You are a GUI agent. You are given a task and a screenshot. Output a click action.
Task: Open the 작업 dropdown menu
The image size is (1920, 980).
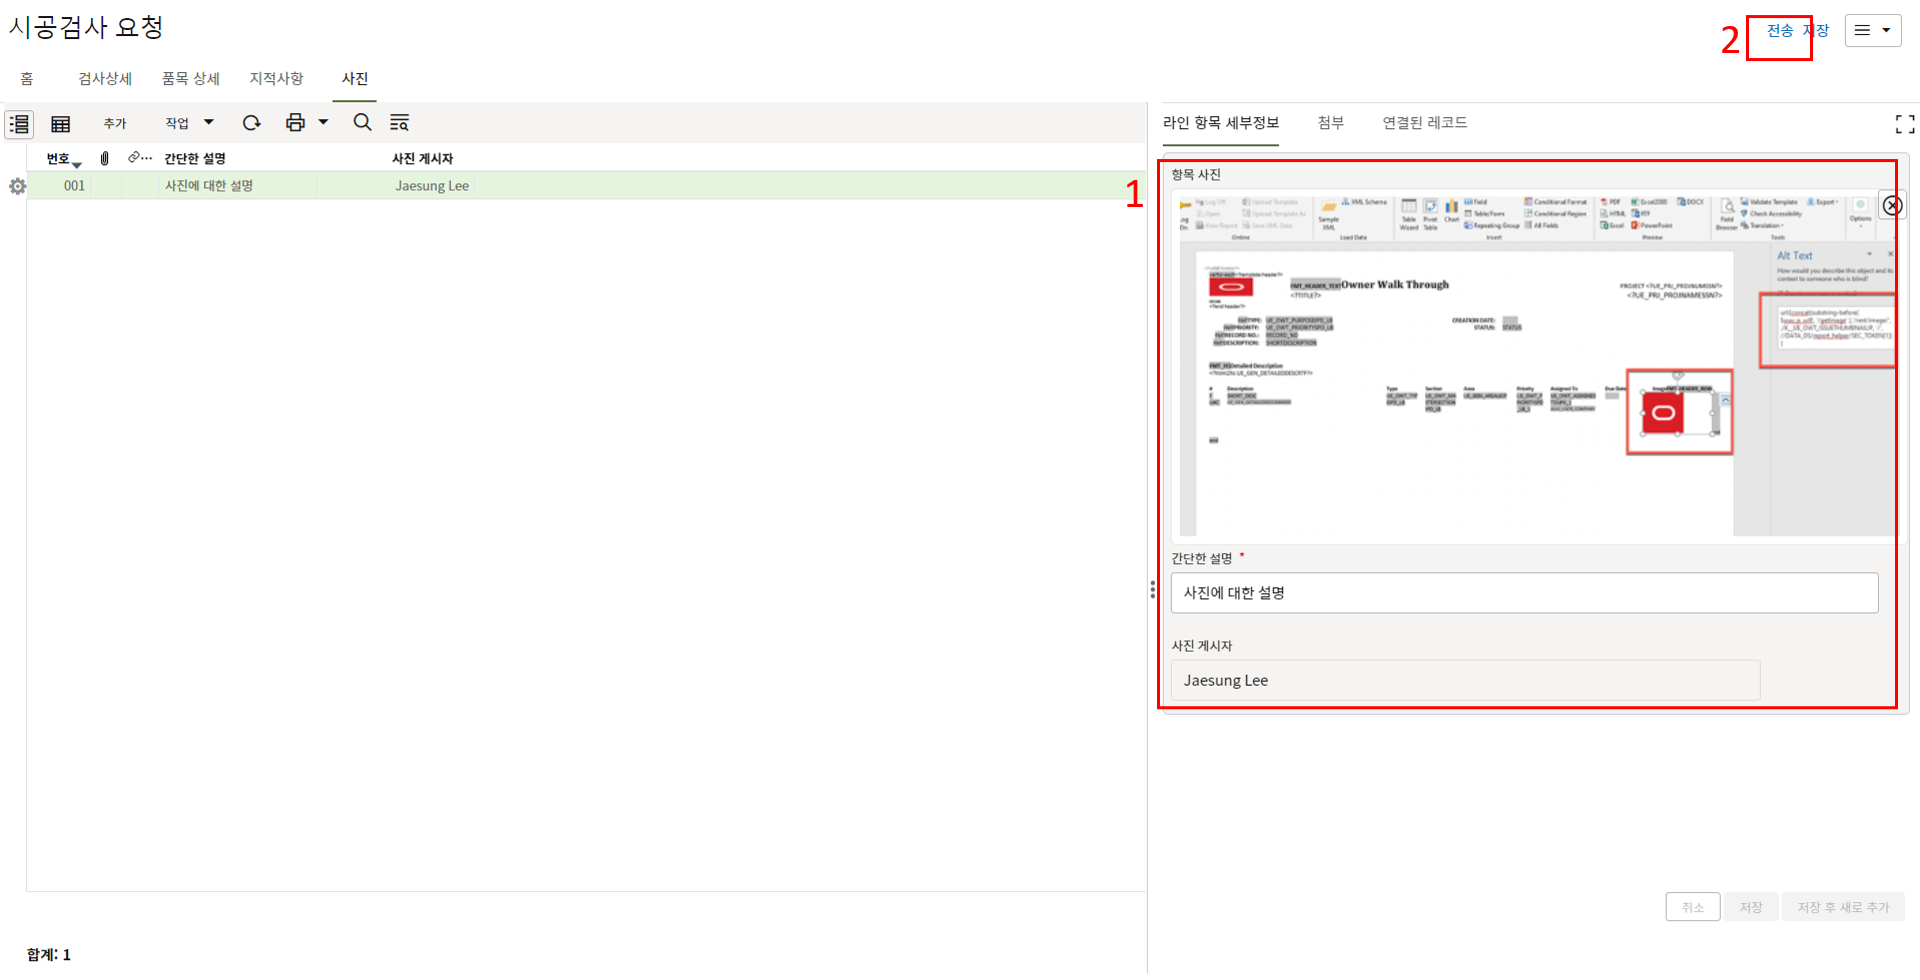click(189, 123)
